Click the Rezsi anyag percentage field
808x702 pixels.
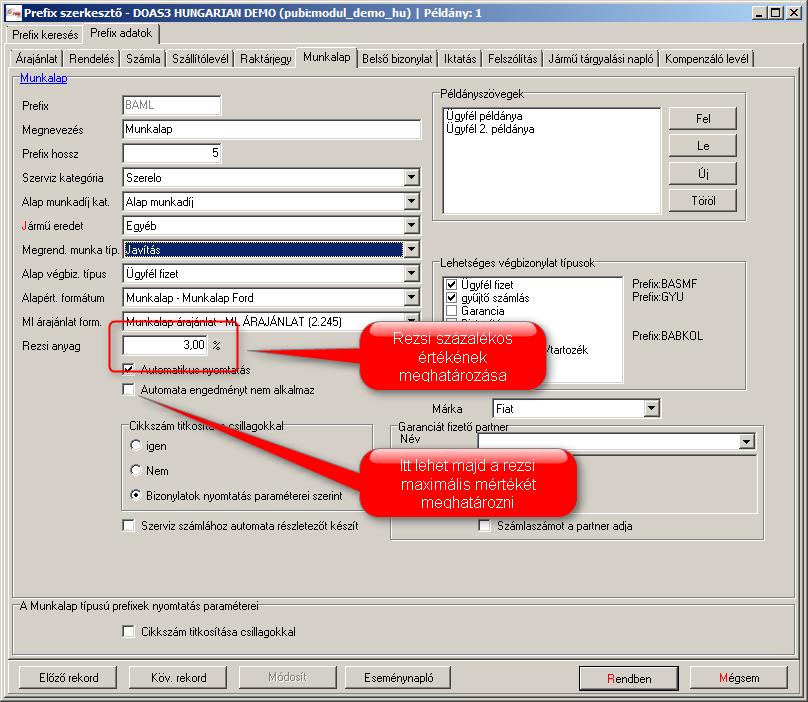tap(165, 345)
